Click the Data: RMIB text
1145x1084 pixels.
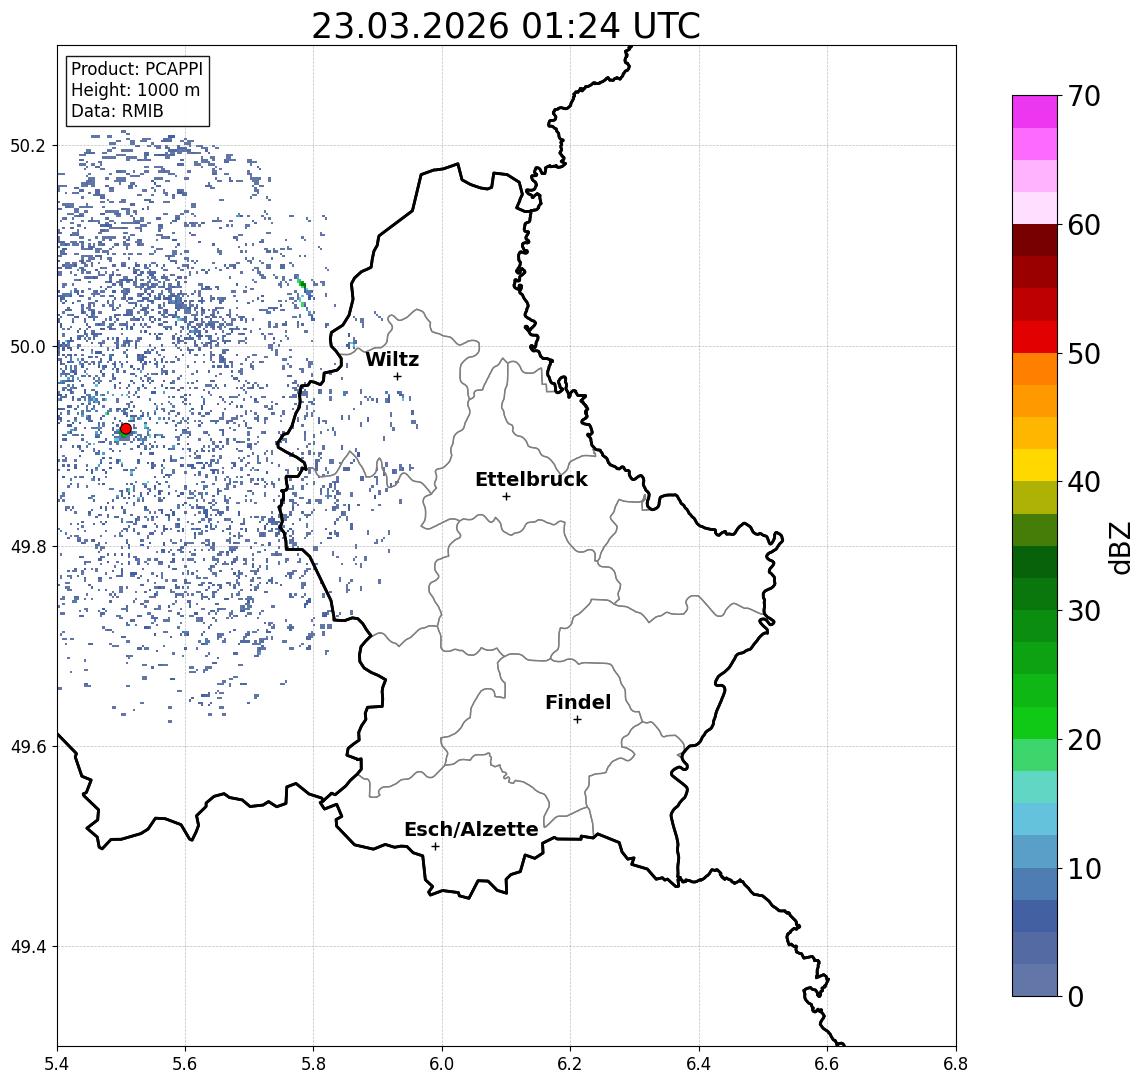117,111
